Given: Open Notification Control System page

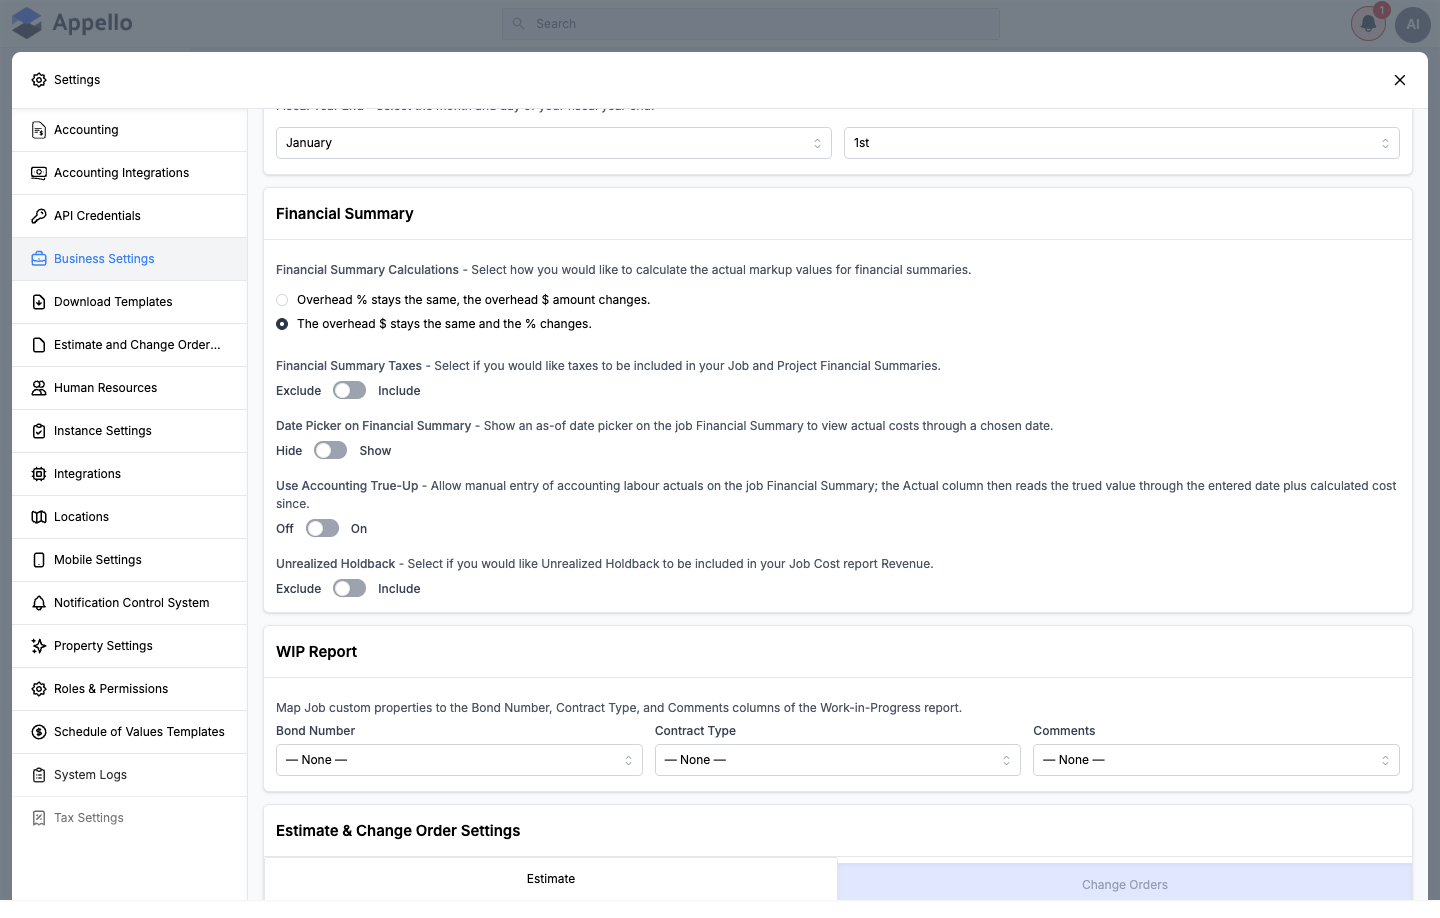Looking at the screenshot, I should [x=130, y=603].
